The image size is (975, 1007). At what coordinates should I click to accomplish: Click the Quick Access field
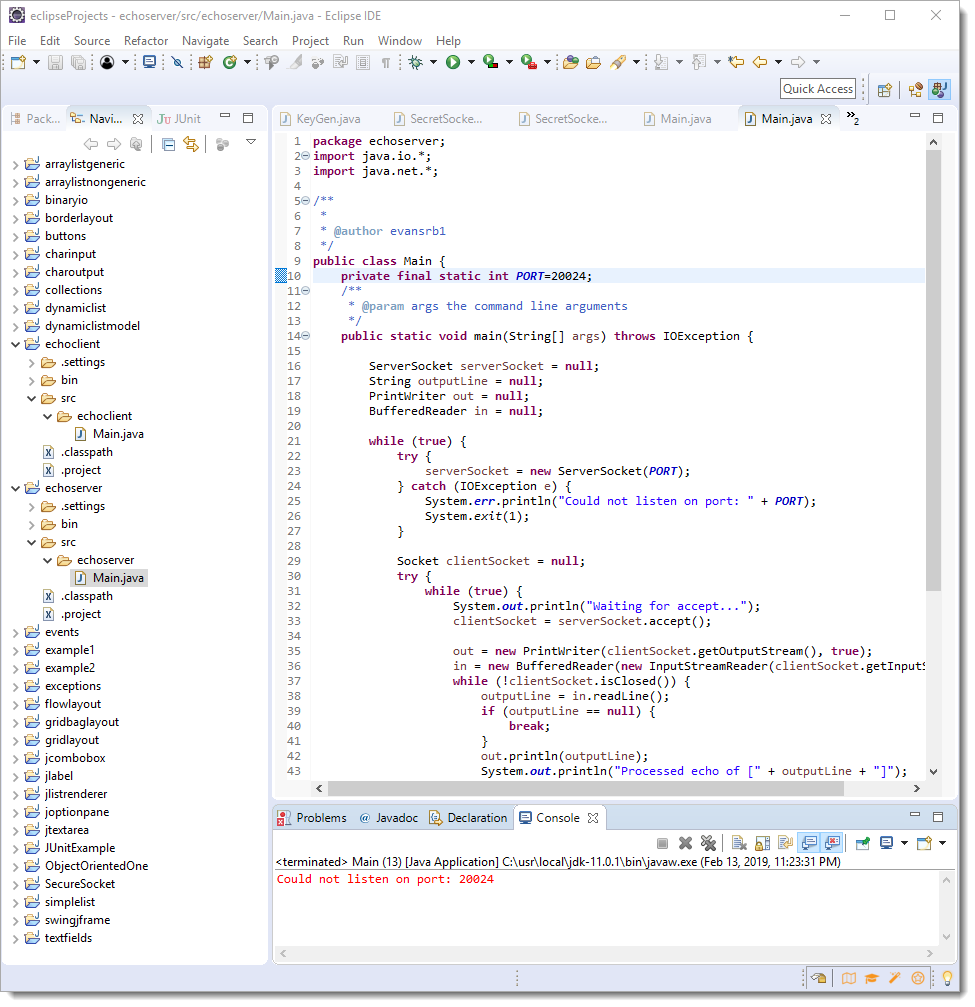point(818,89)
